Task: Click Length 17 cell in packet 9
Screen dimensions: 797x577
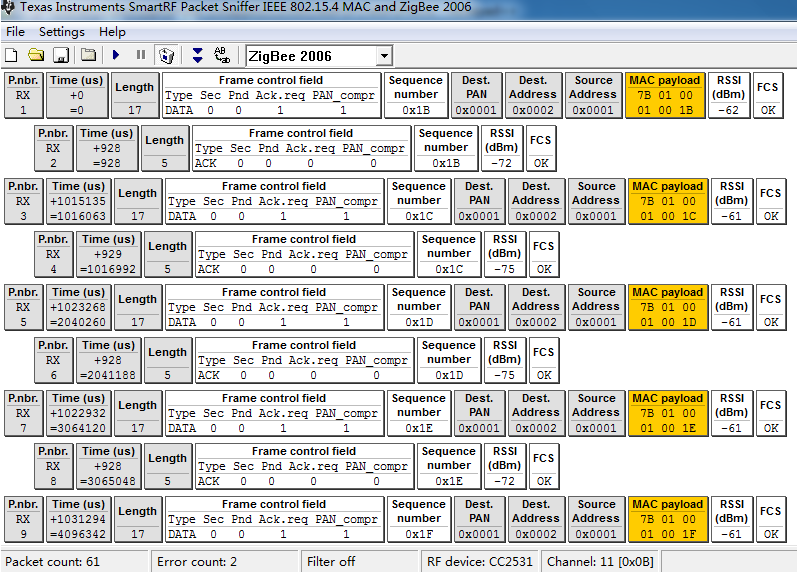Action: point(138,519)
